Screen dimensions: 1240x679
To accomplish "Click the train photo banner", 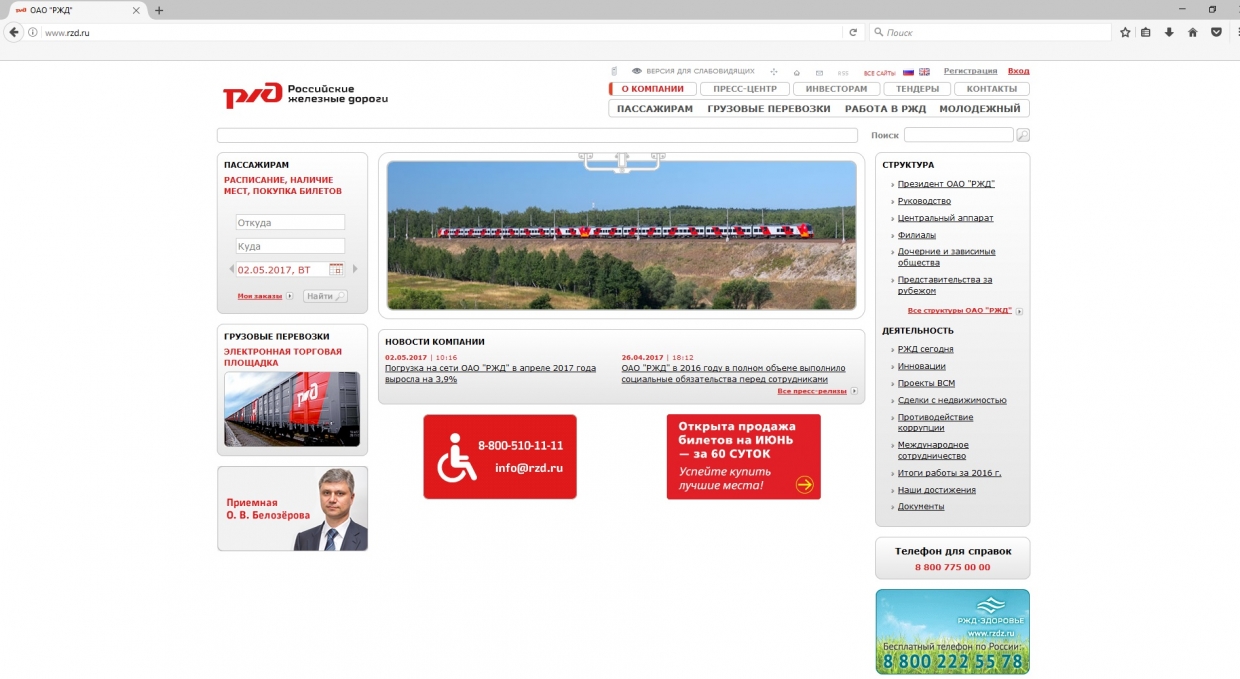I will (x=621, y=235).
